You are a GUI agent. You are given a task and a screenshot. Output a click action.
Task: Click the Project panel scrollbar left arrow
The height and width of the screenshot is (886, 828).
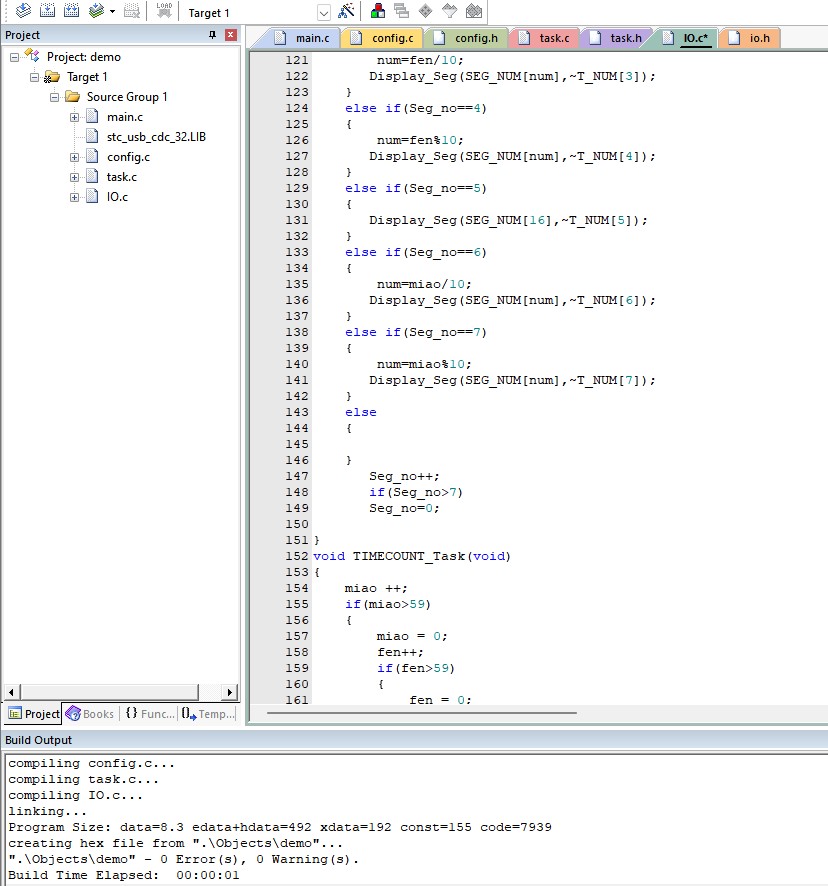tap(11, 692)
